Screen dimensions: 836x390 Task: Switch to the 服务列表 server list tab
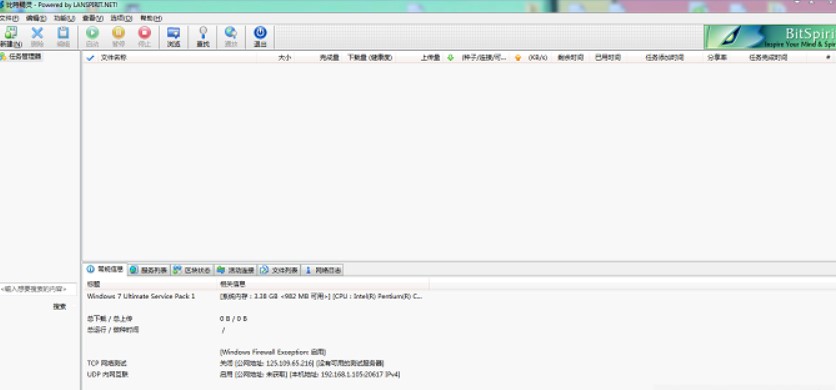149,270
